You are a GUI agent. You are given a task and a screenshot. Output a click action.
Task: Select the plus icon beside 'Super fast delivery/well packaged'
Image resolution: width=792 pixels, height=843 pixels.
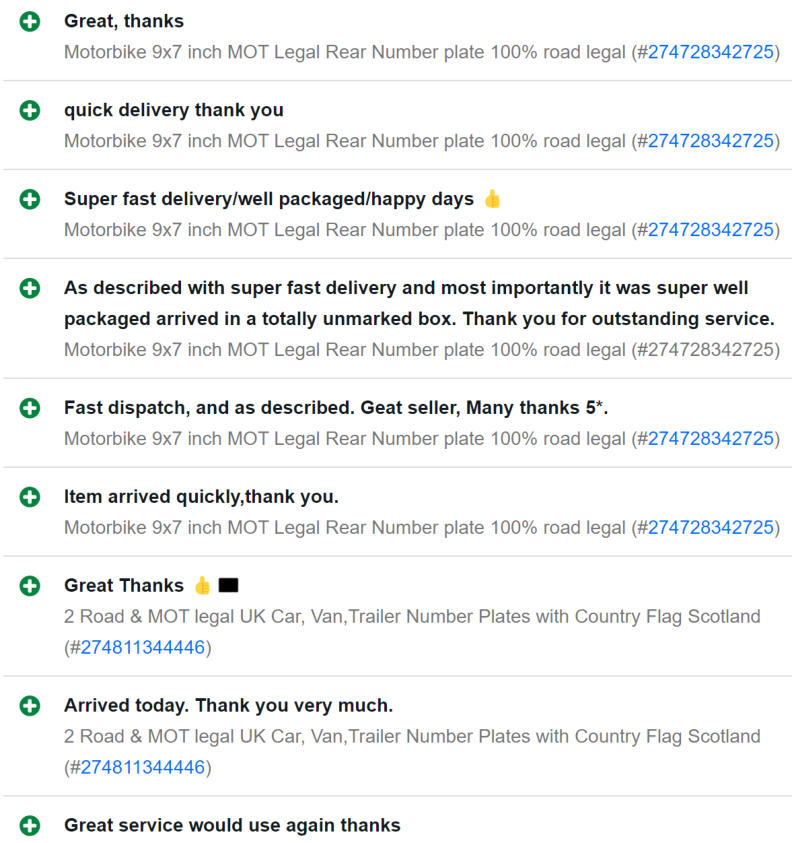pos(30,199)
